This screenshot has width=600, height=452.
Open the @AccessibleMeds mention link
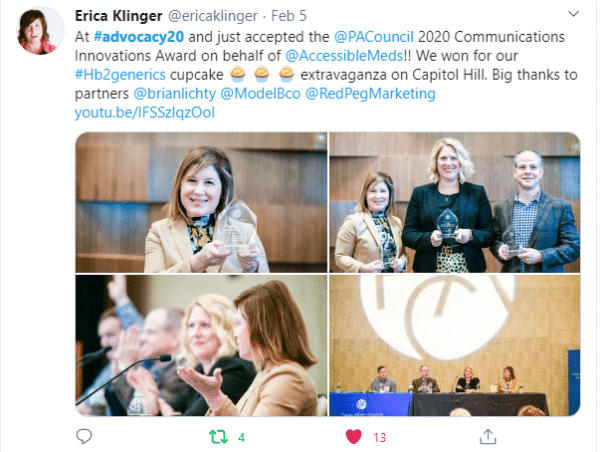point(344,56)
